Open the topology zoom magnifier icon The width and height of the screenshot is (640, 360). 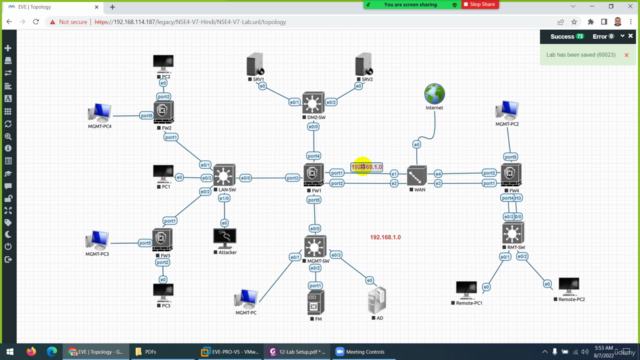coord(8,137)
